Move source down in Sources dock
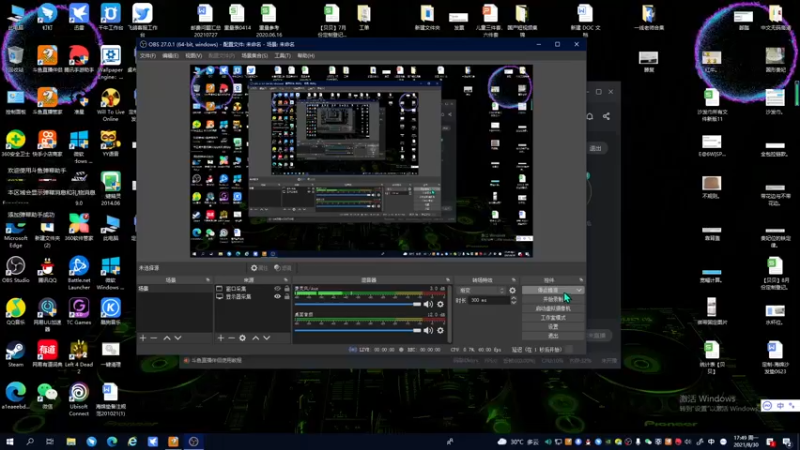The height and width of the screenshot is (450, 800). [266, 338]
